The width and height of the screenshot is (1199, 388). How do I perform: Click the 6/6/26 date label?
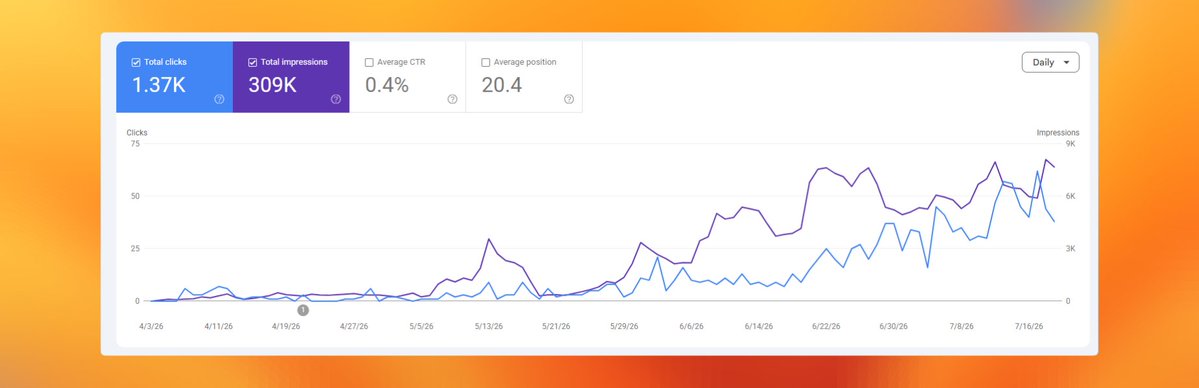(x=691, y=326)
